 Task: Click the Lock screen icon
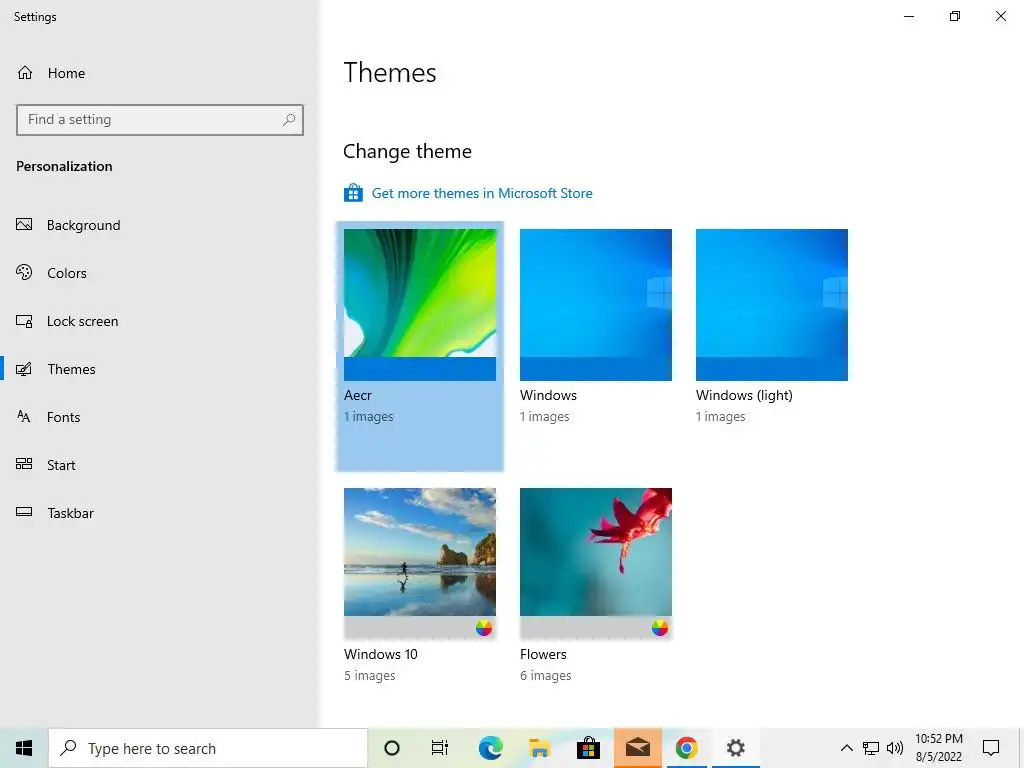click(x=24, y=321)
